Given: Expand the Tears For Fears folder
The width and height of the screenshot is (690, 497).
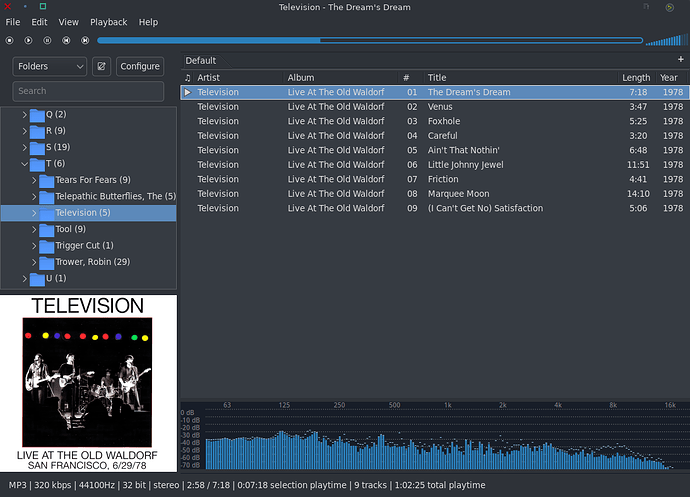Looking at the screenshot, I should coord(34,180).
